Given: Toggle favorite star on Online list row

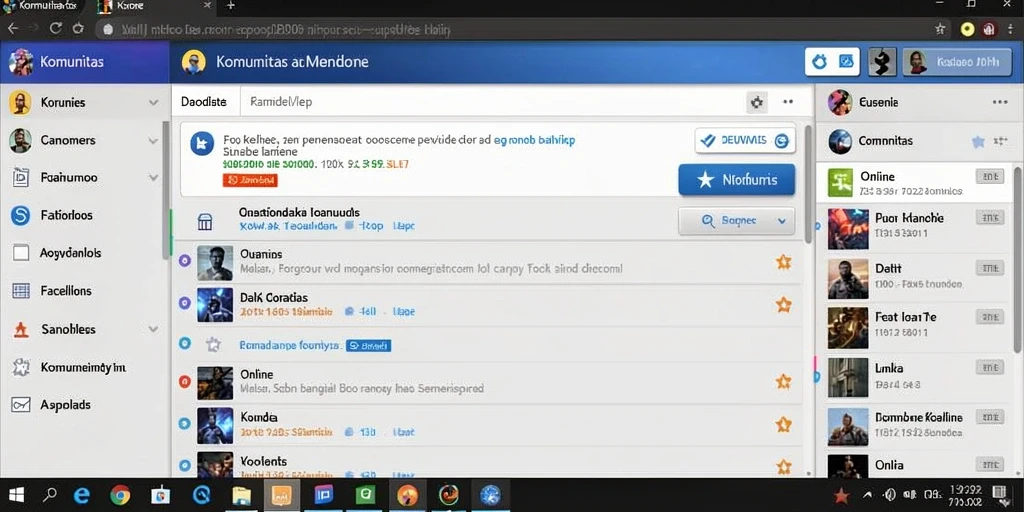Looking at the screenshot, I should coord(784,382).
